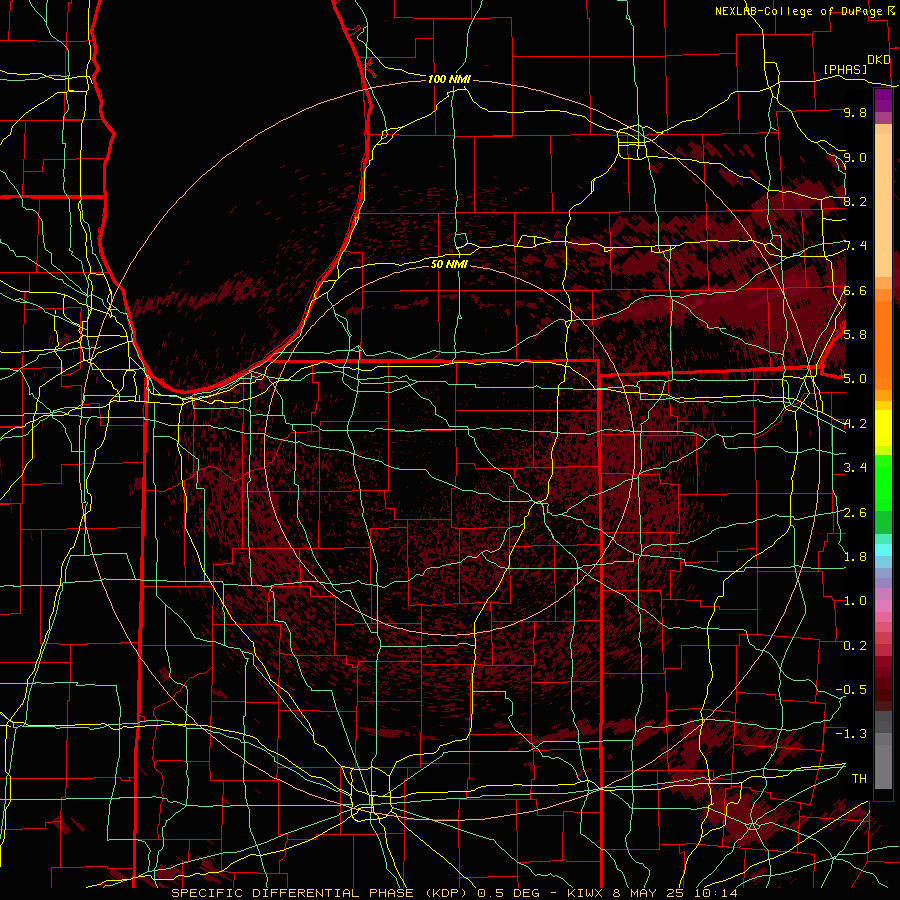Click the (KDP) text in the caption
Viewport: 900px width, 900px height.
click(x=446, y=893)
